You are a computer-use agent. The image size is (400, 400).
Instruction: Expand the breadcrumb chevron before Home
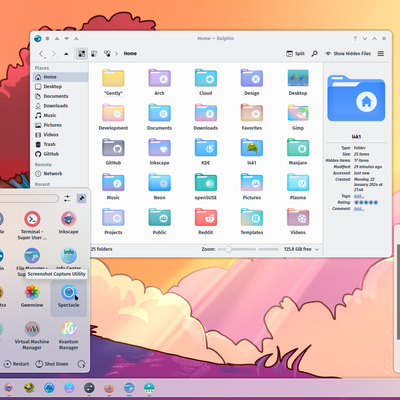(x=117, y=53)
